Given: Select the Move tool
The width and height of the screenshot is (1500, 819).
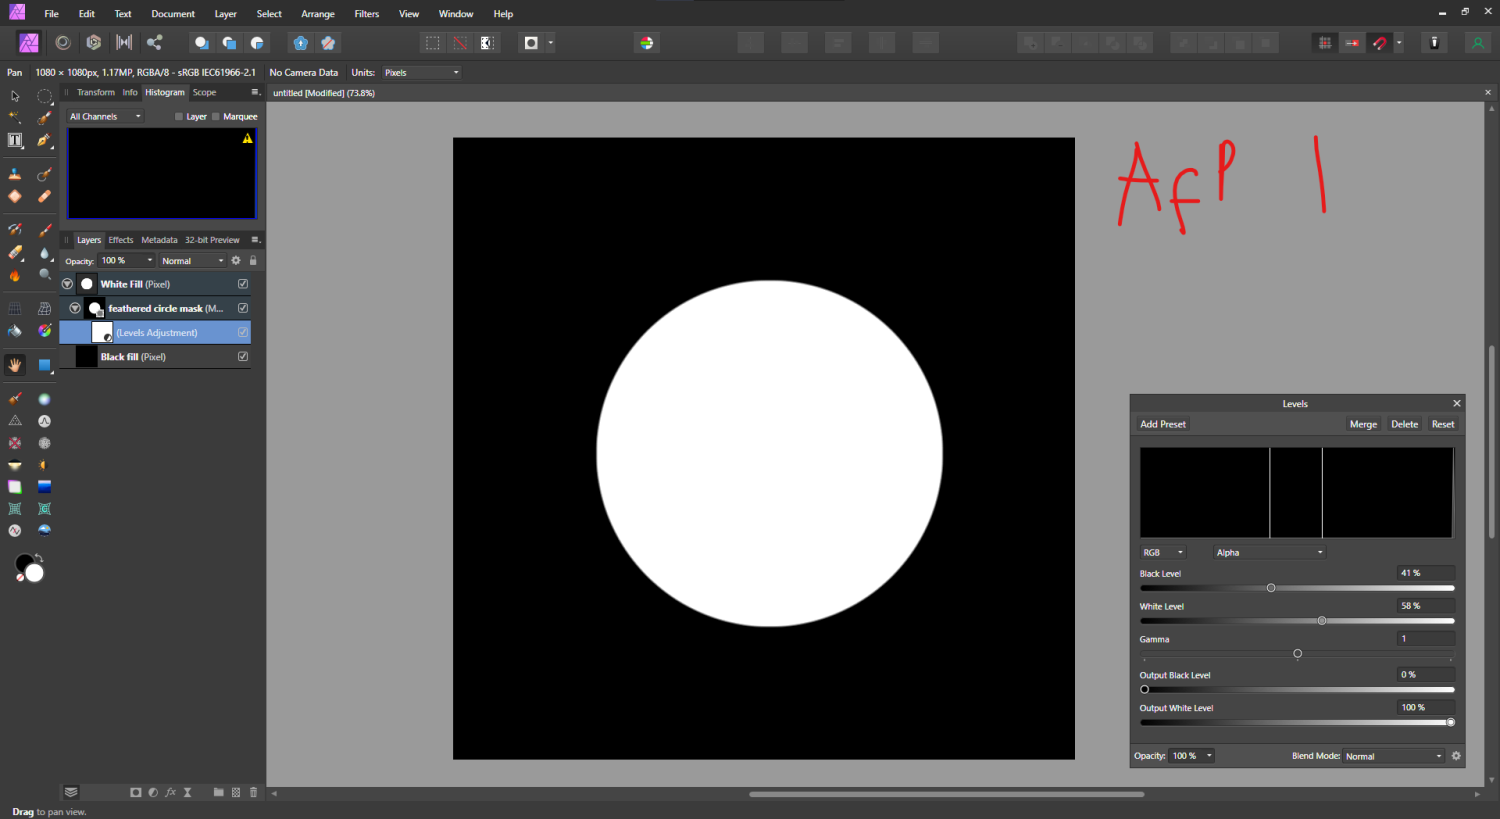Looking at the screenshot, I should (14, 96).
